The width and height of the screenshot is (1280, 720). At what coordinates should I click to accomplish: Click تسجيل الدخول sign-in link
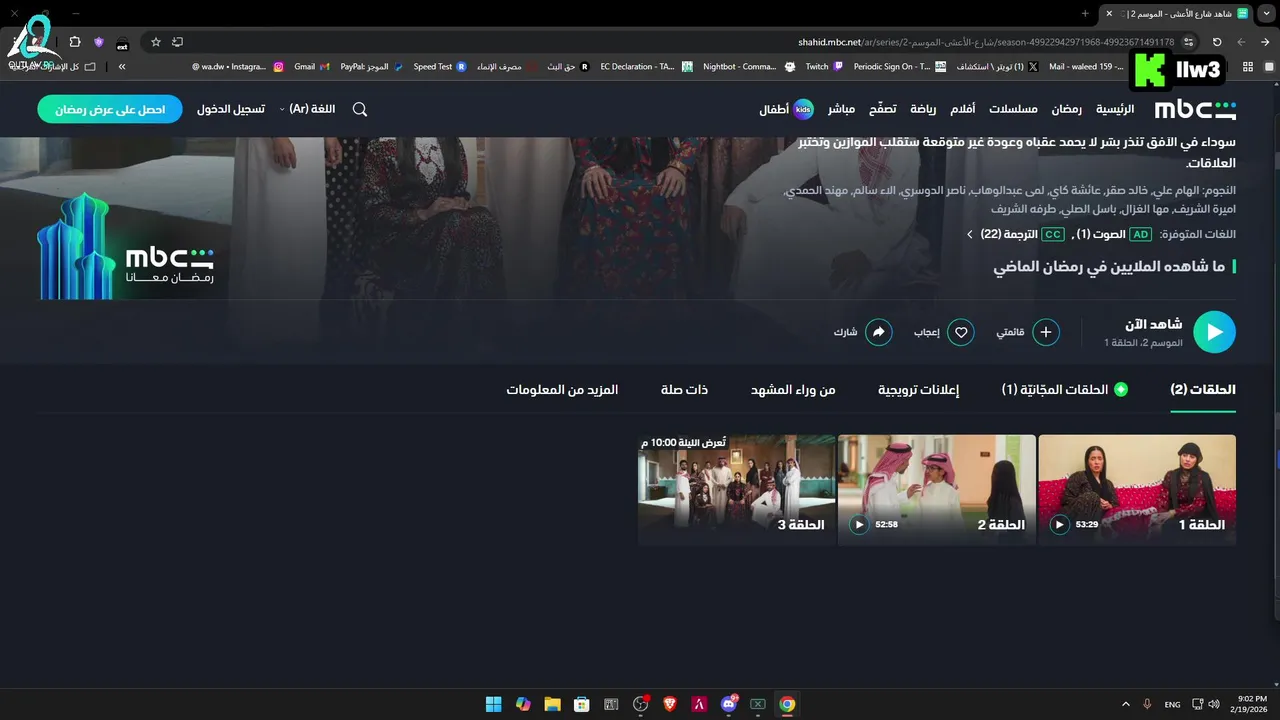pyautogui.click(x=231, y=109)
